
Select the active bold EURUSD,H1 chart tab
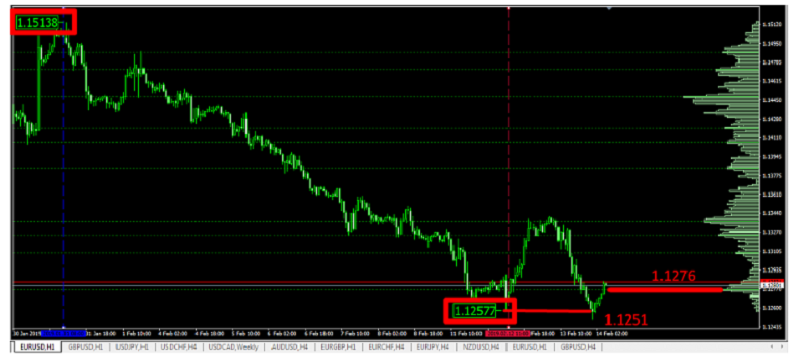pos(37,347)
